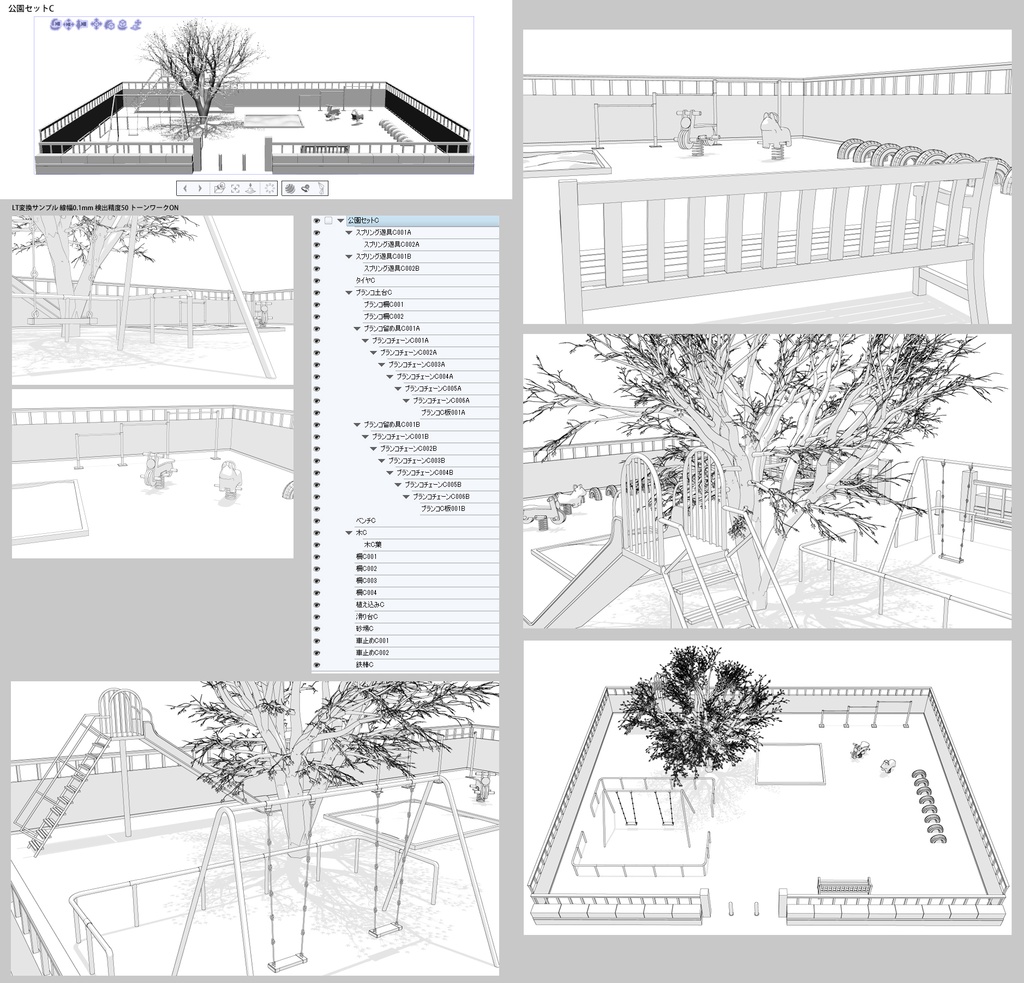
Task: Collapse the 公園セットC root tree node
Action: [340, 221]
